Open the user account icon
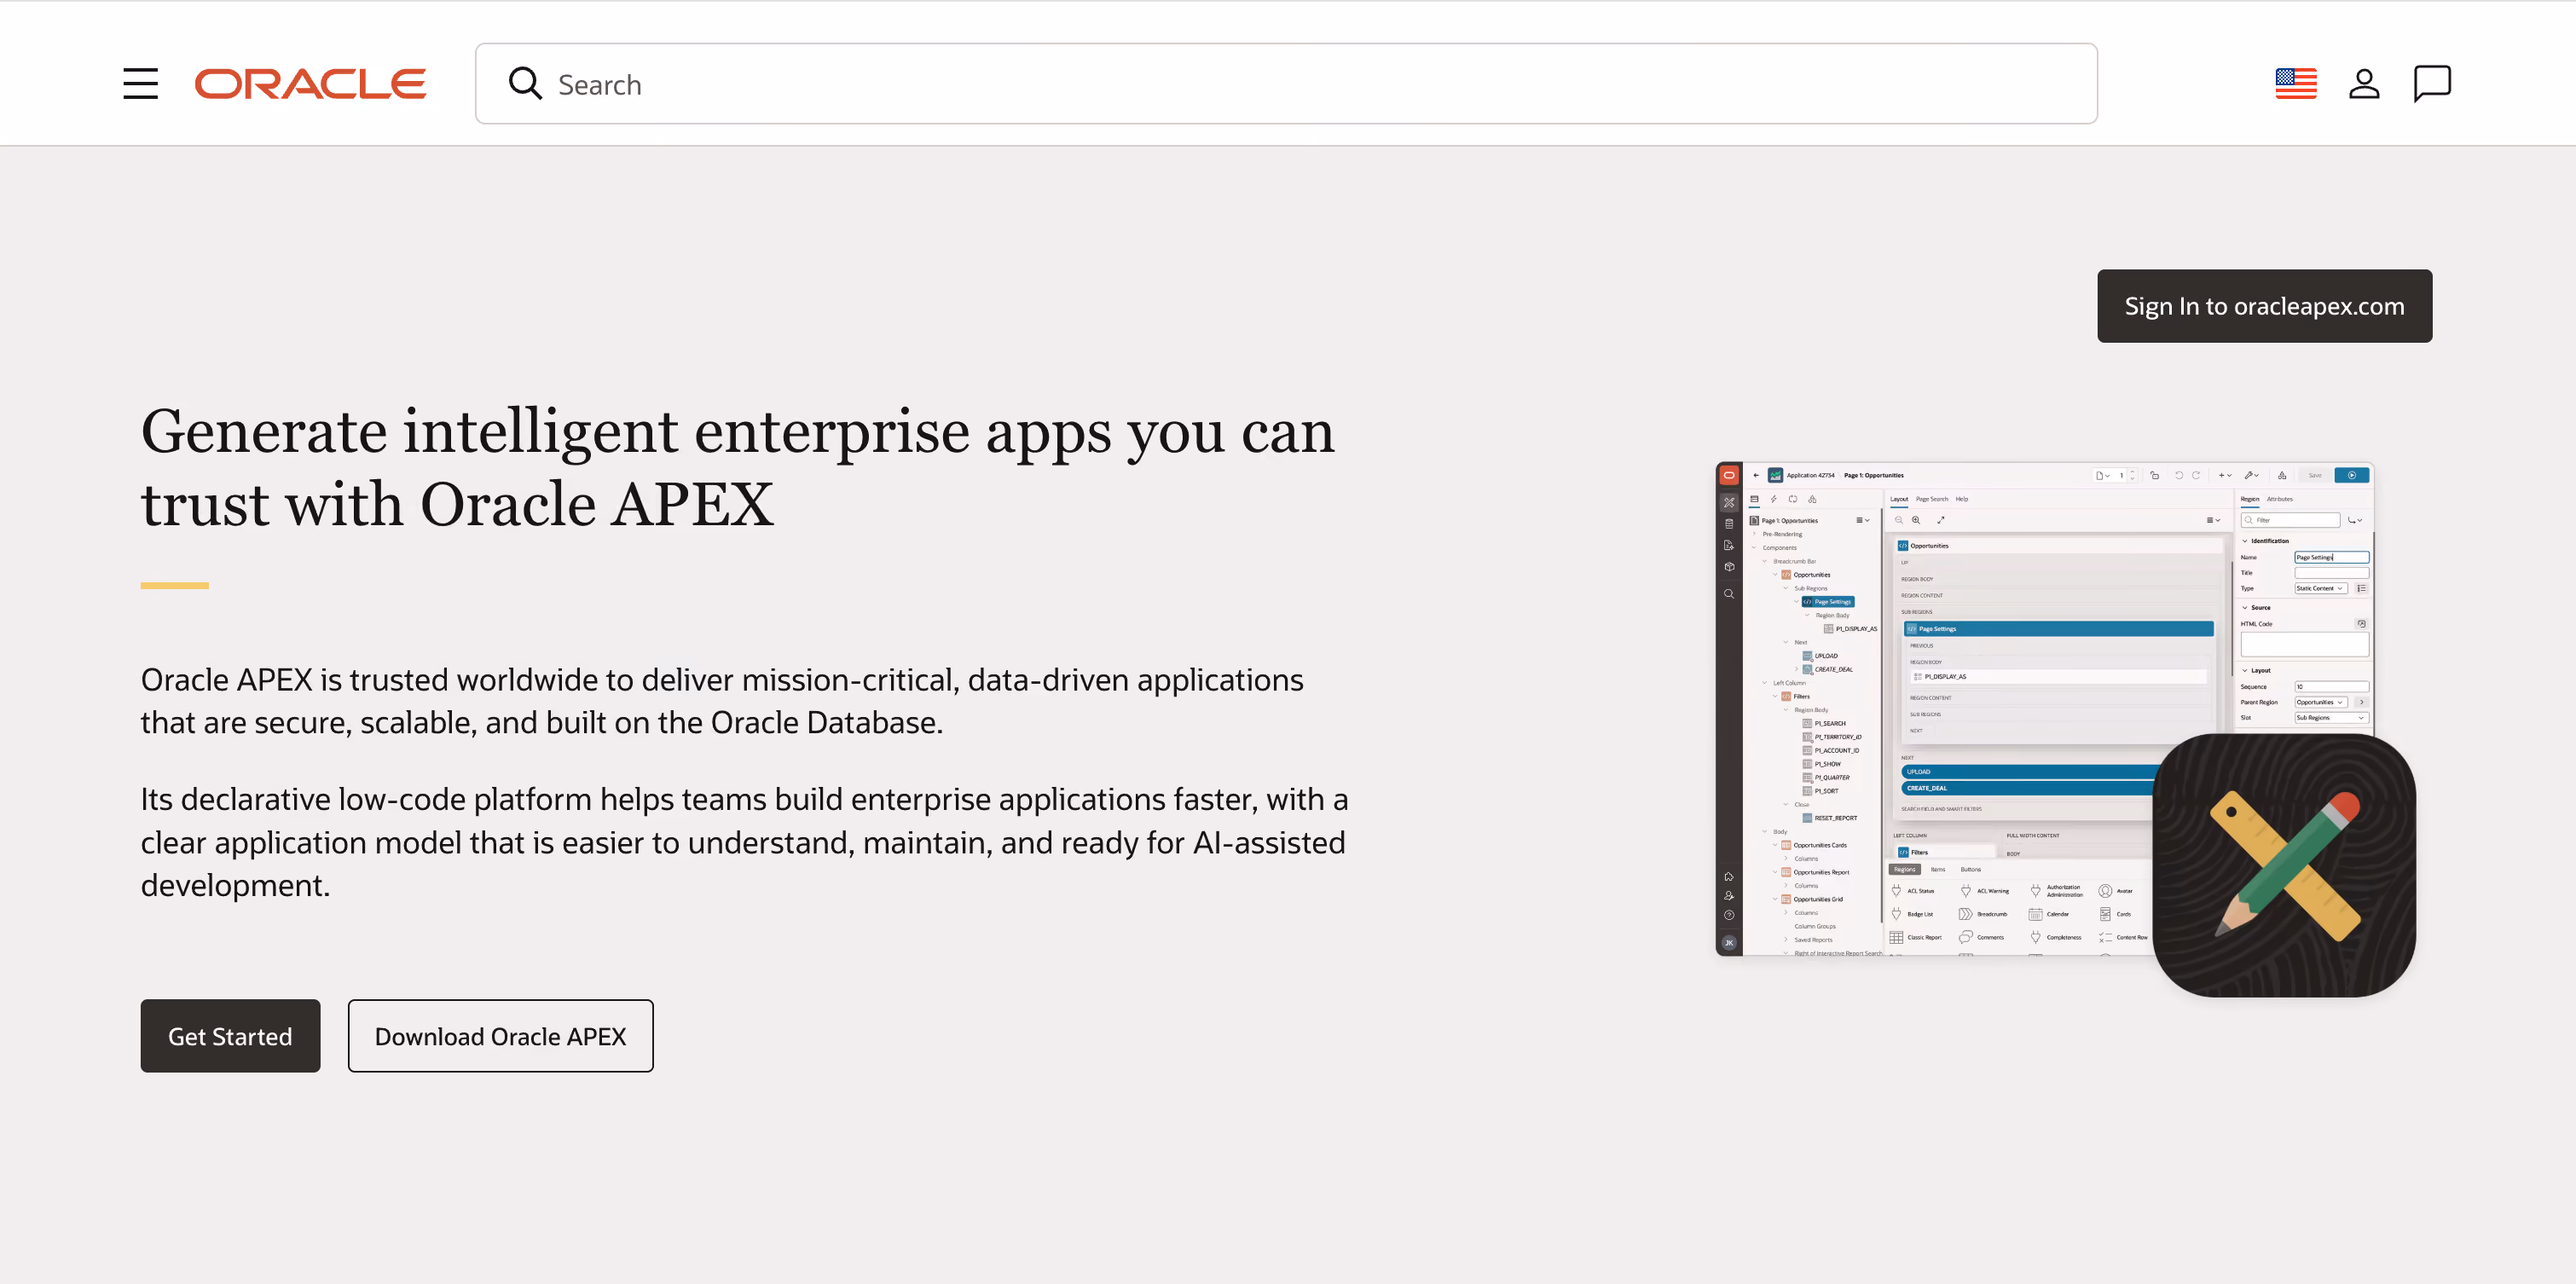 tap(2364, 84)
